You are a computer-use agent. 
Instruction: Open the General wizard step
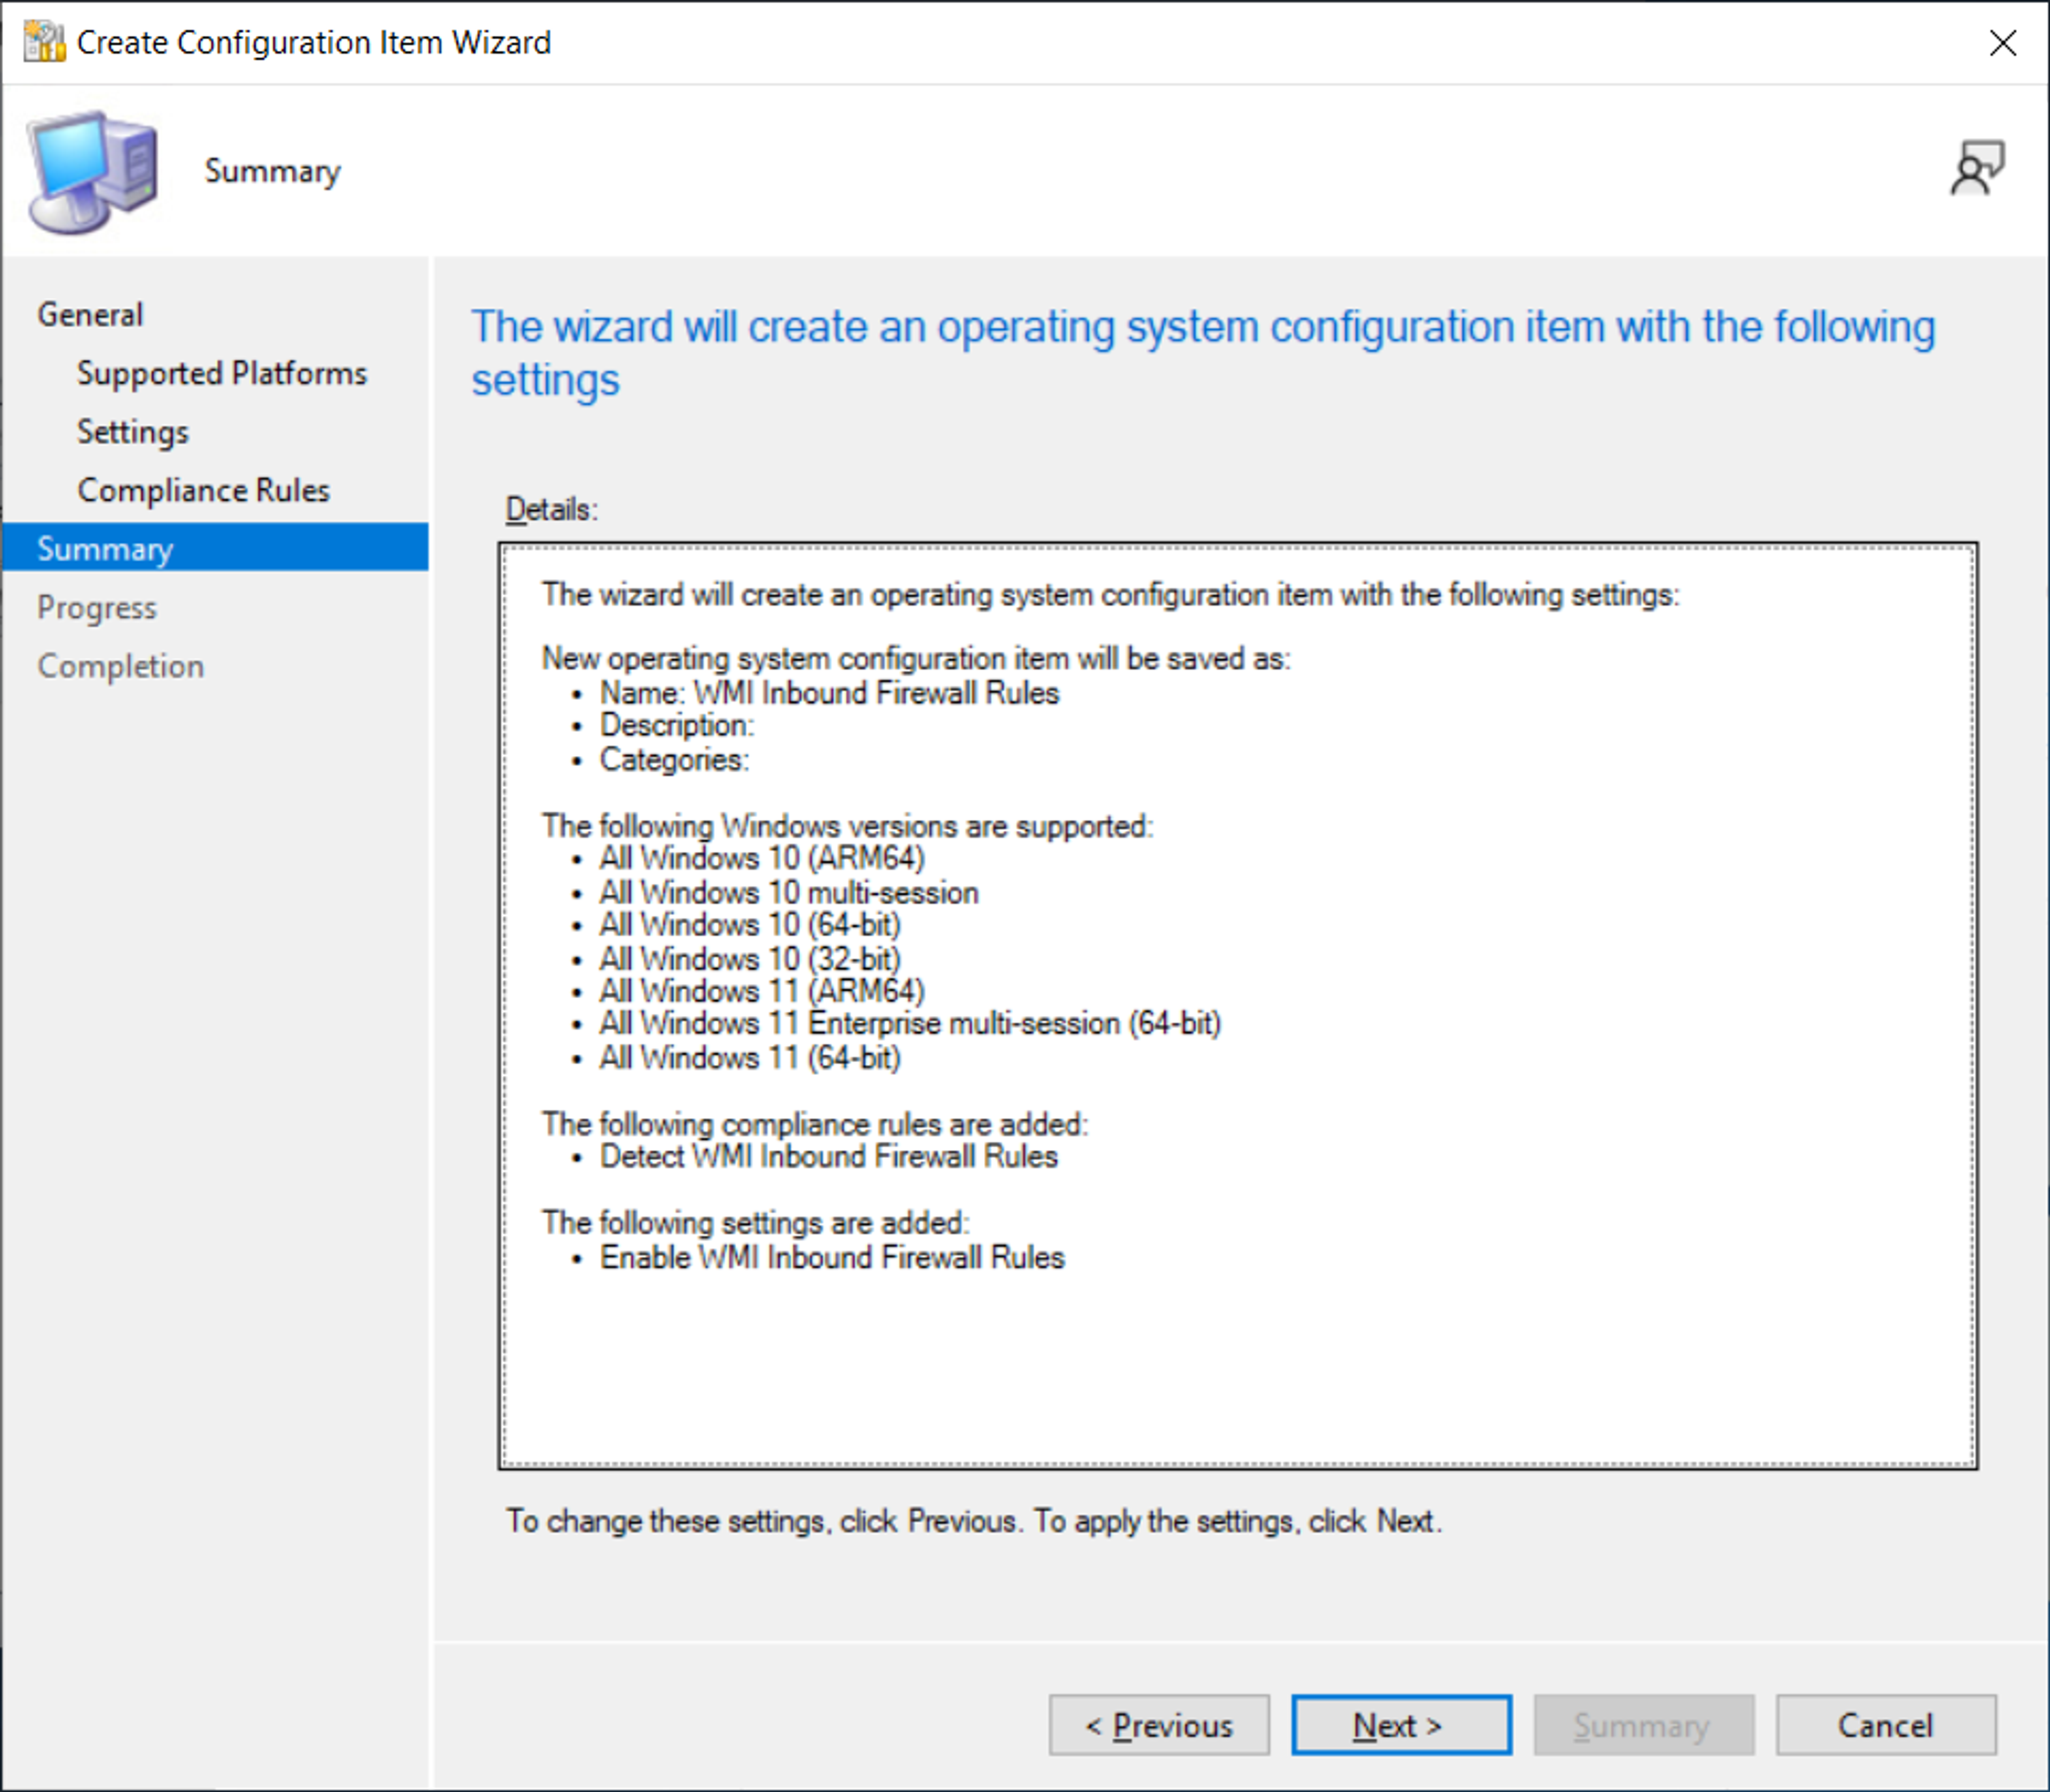[x=90, y=315]
